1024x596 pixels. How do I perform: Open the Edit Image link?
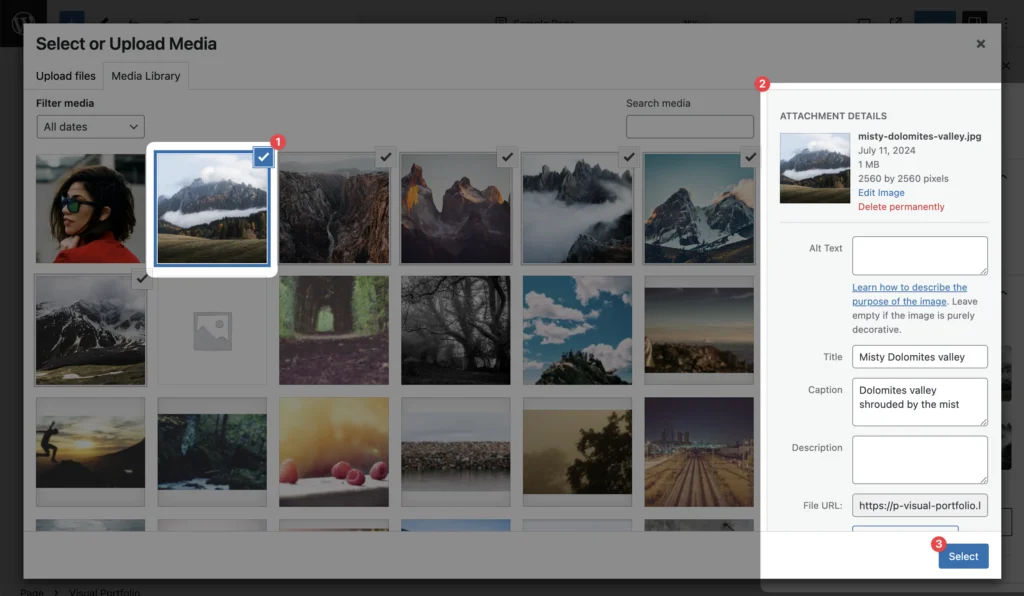pyautogui.click(x=881, y=193)
